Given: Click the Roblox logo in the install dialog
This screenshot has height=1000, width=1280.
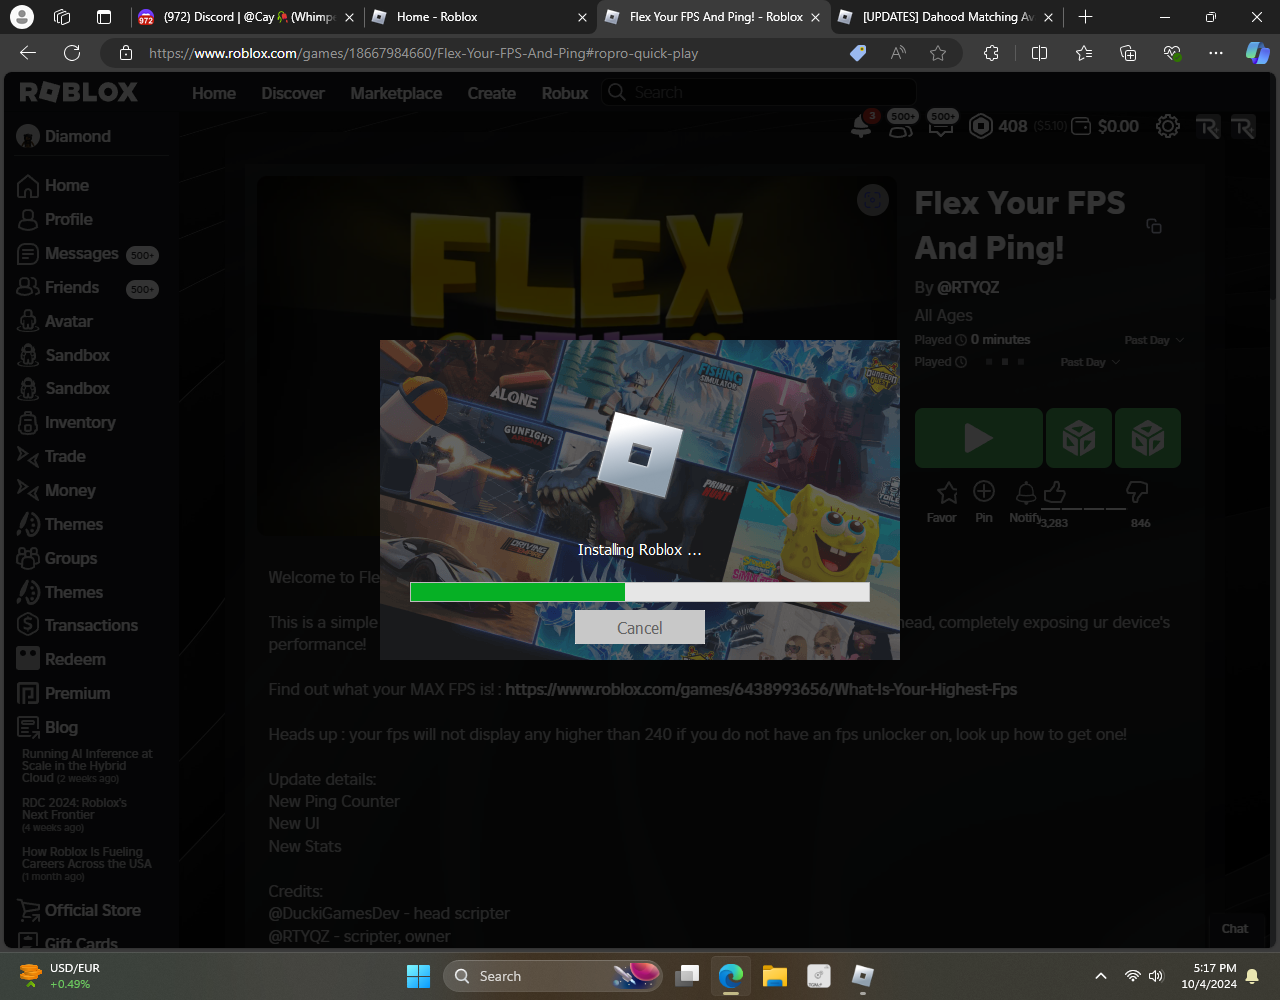Looking at the screenshot, I should (640, 456).
